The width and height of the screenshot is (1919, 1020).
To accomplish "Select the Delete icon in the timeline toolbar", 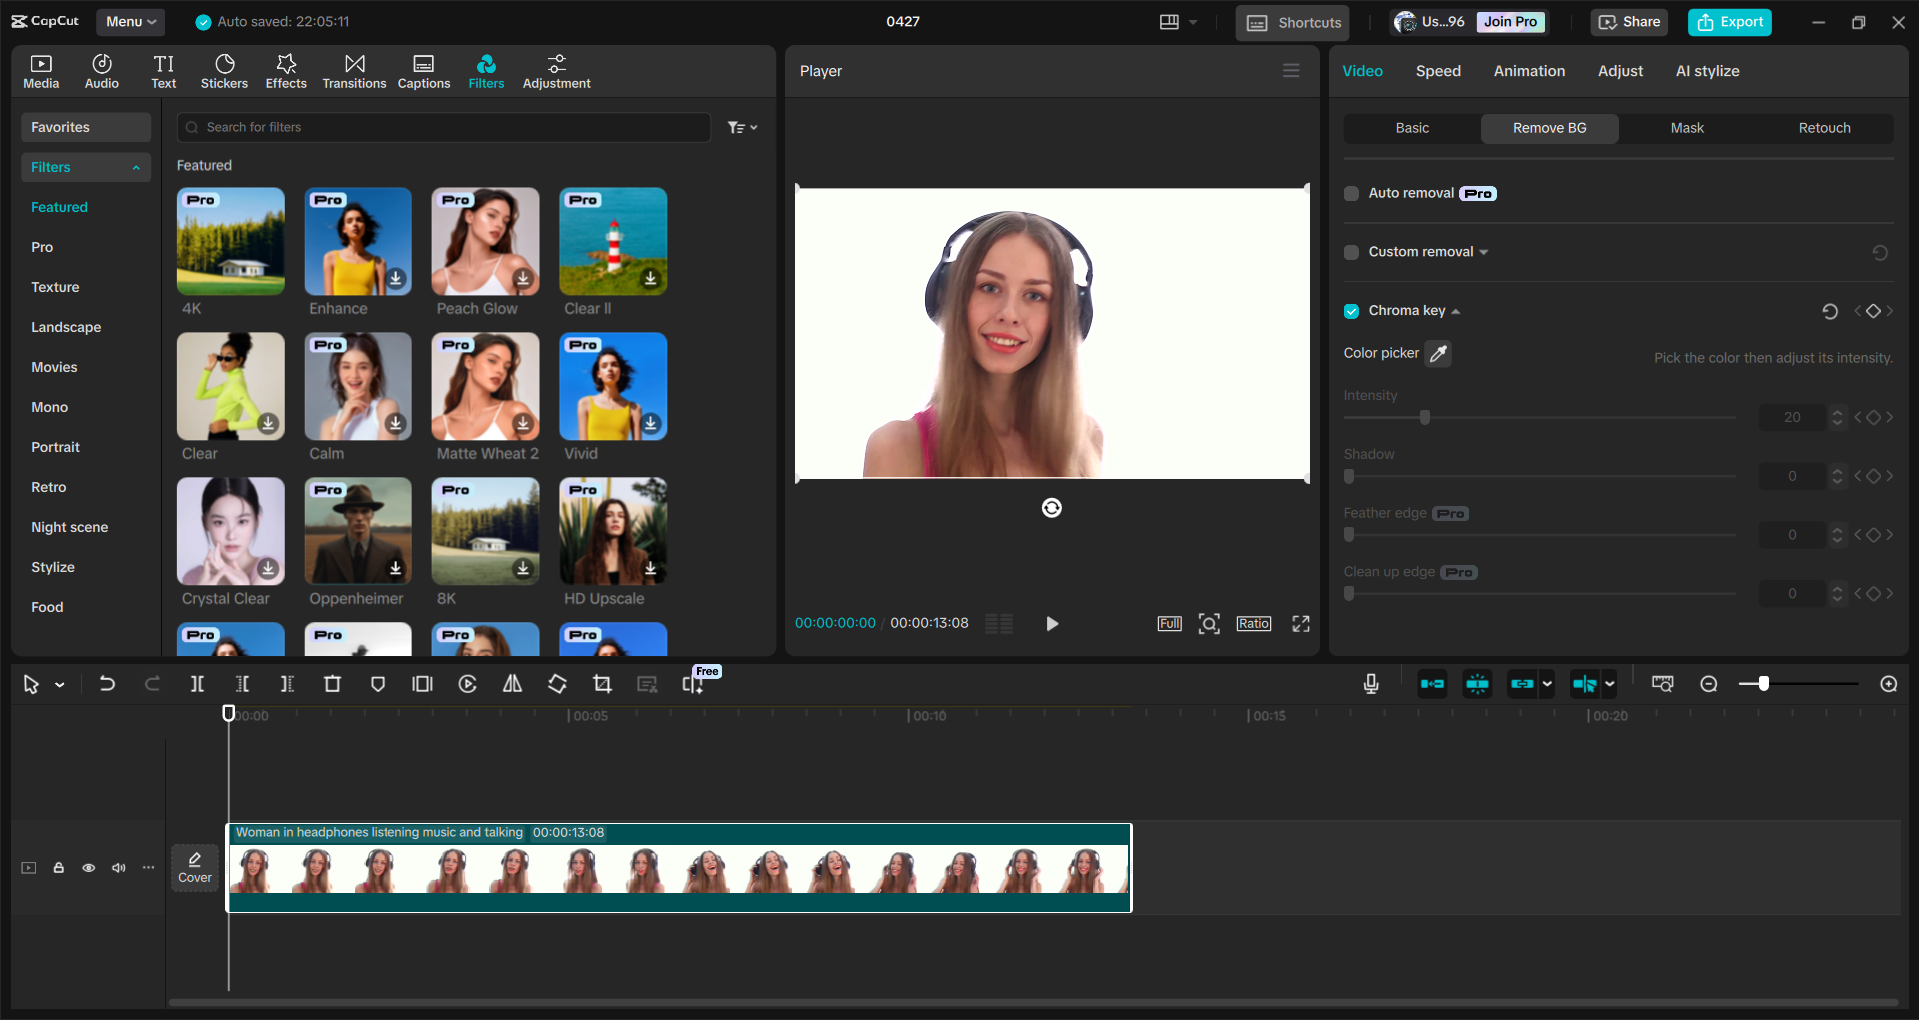I will point(332,684).
